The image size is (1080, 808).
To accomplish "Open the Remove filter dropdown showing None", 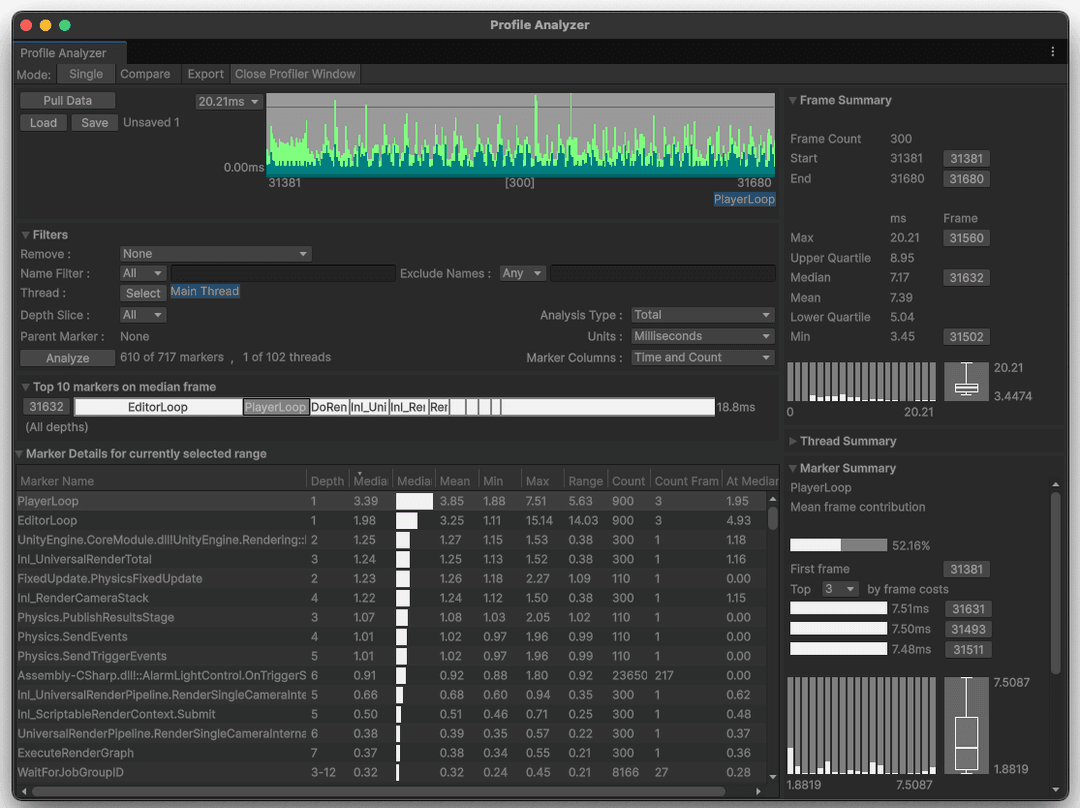I will click(x=214, y=253).
